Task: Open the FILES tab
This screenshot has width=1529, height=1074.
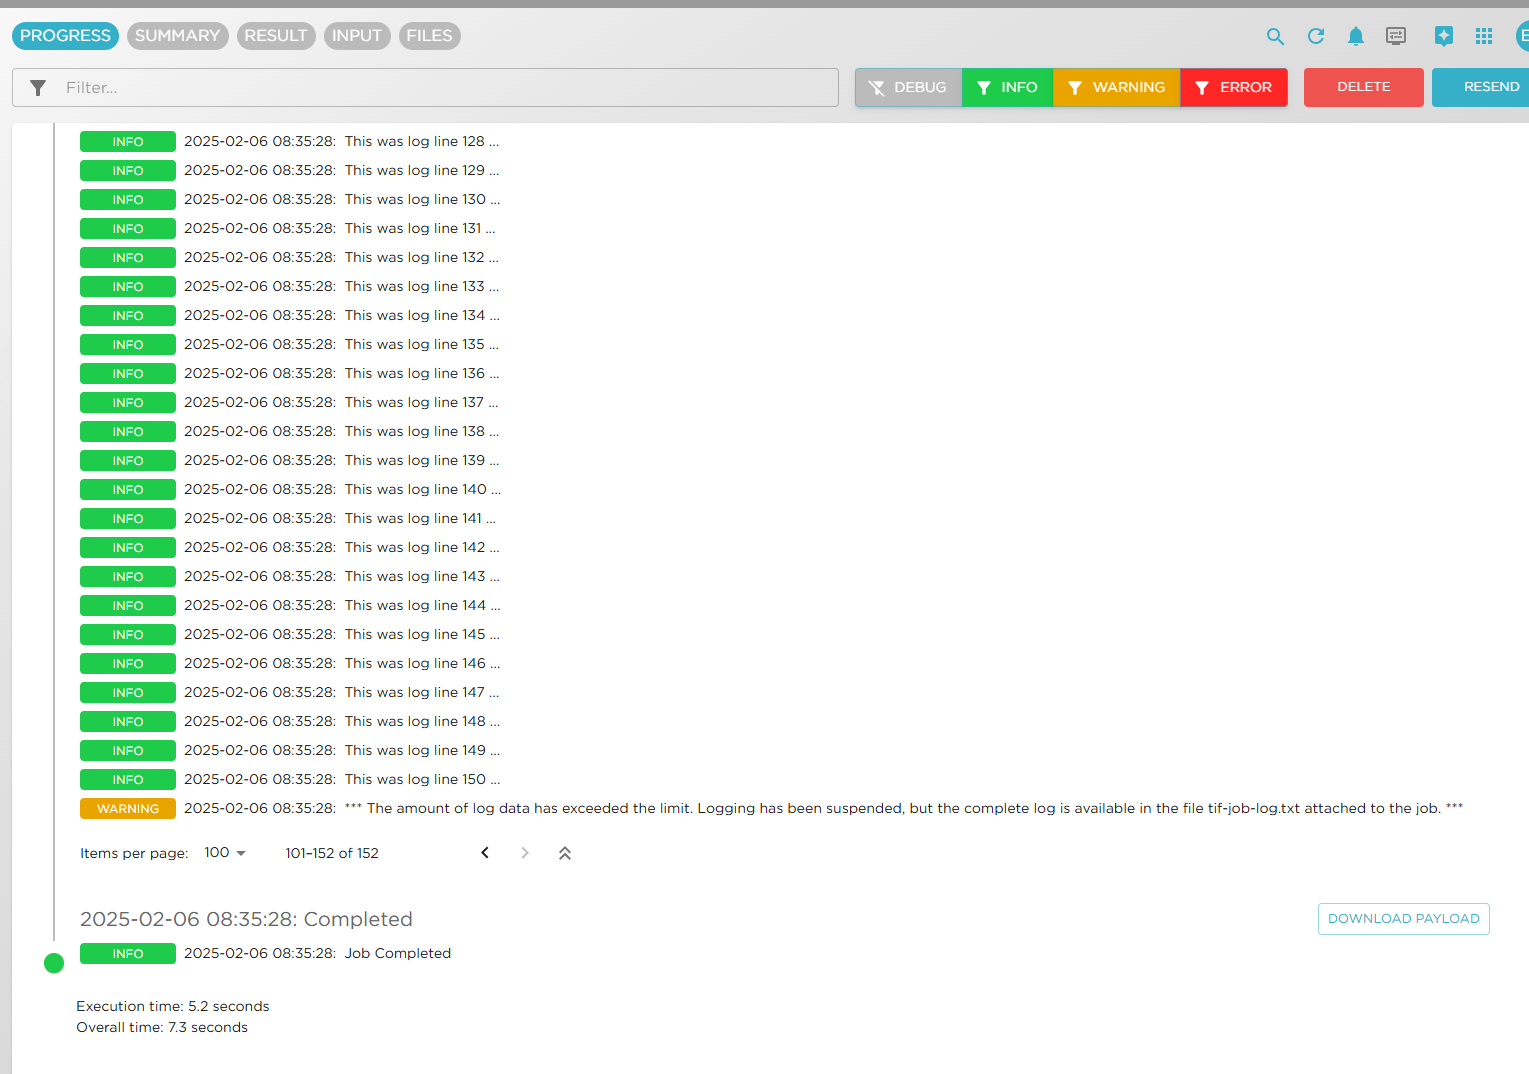Action: [x=429, y=35]
